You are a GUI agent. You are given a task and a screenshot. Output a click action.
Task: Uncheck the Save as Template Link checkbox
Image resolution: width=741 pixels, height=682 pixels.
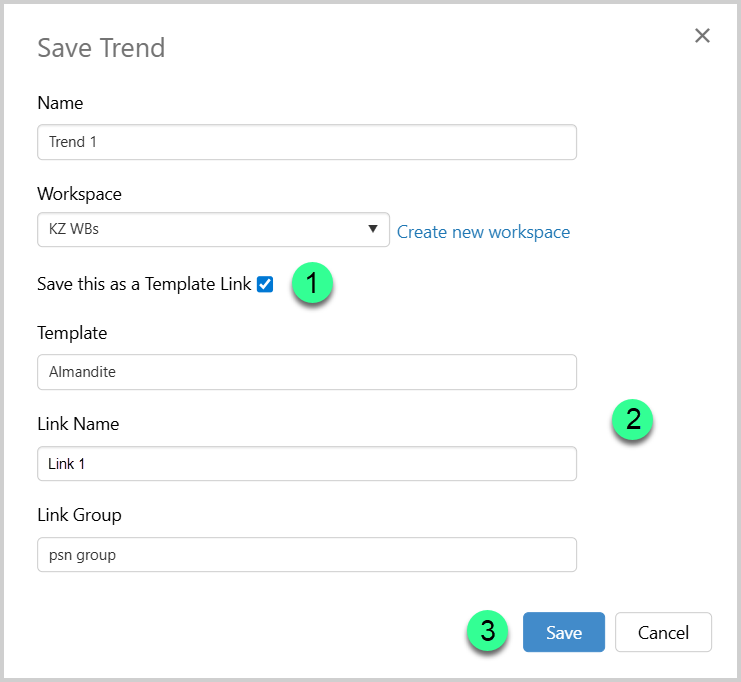click(x=265, y=284)
